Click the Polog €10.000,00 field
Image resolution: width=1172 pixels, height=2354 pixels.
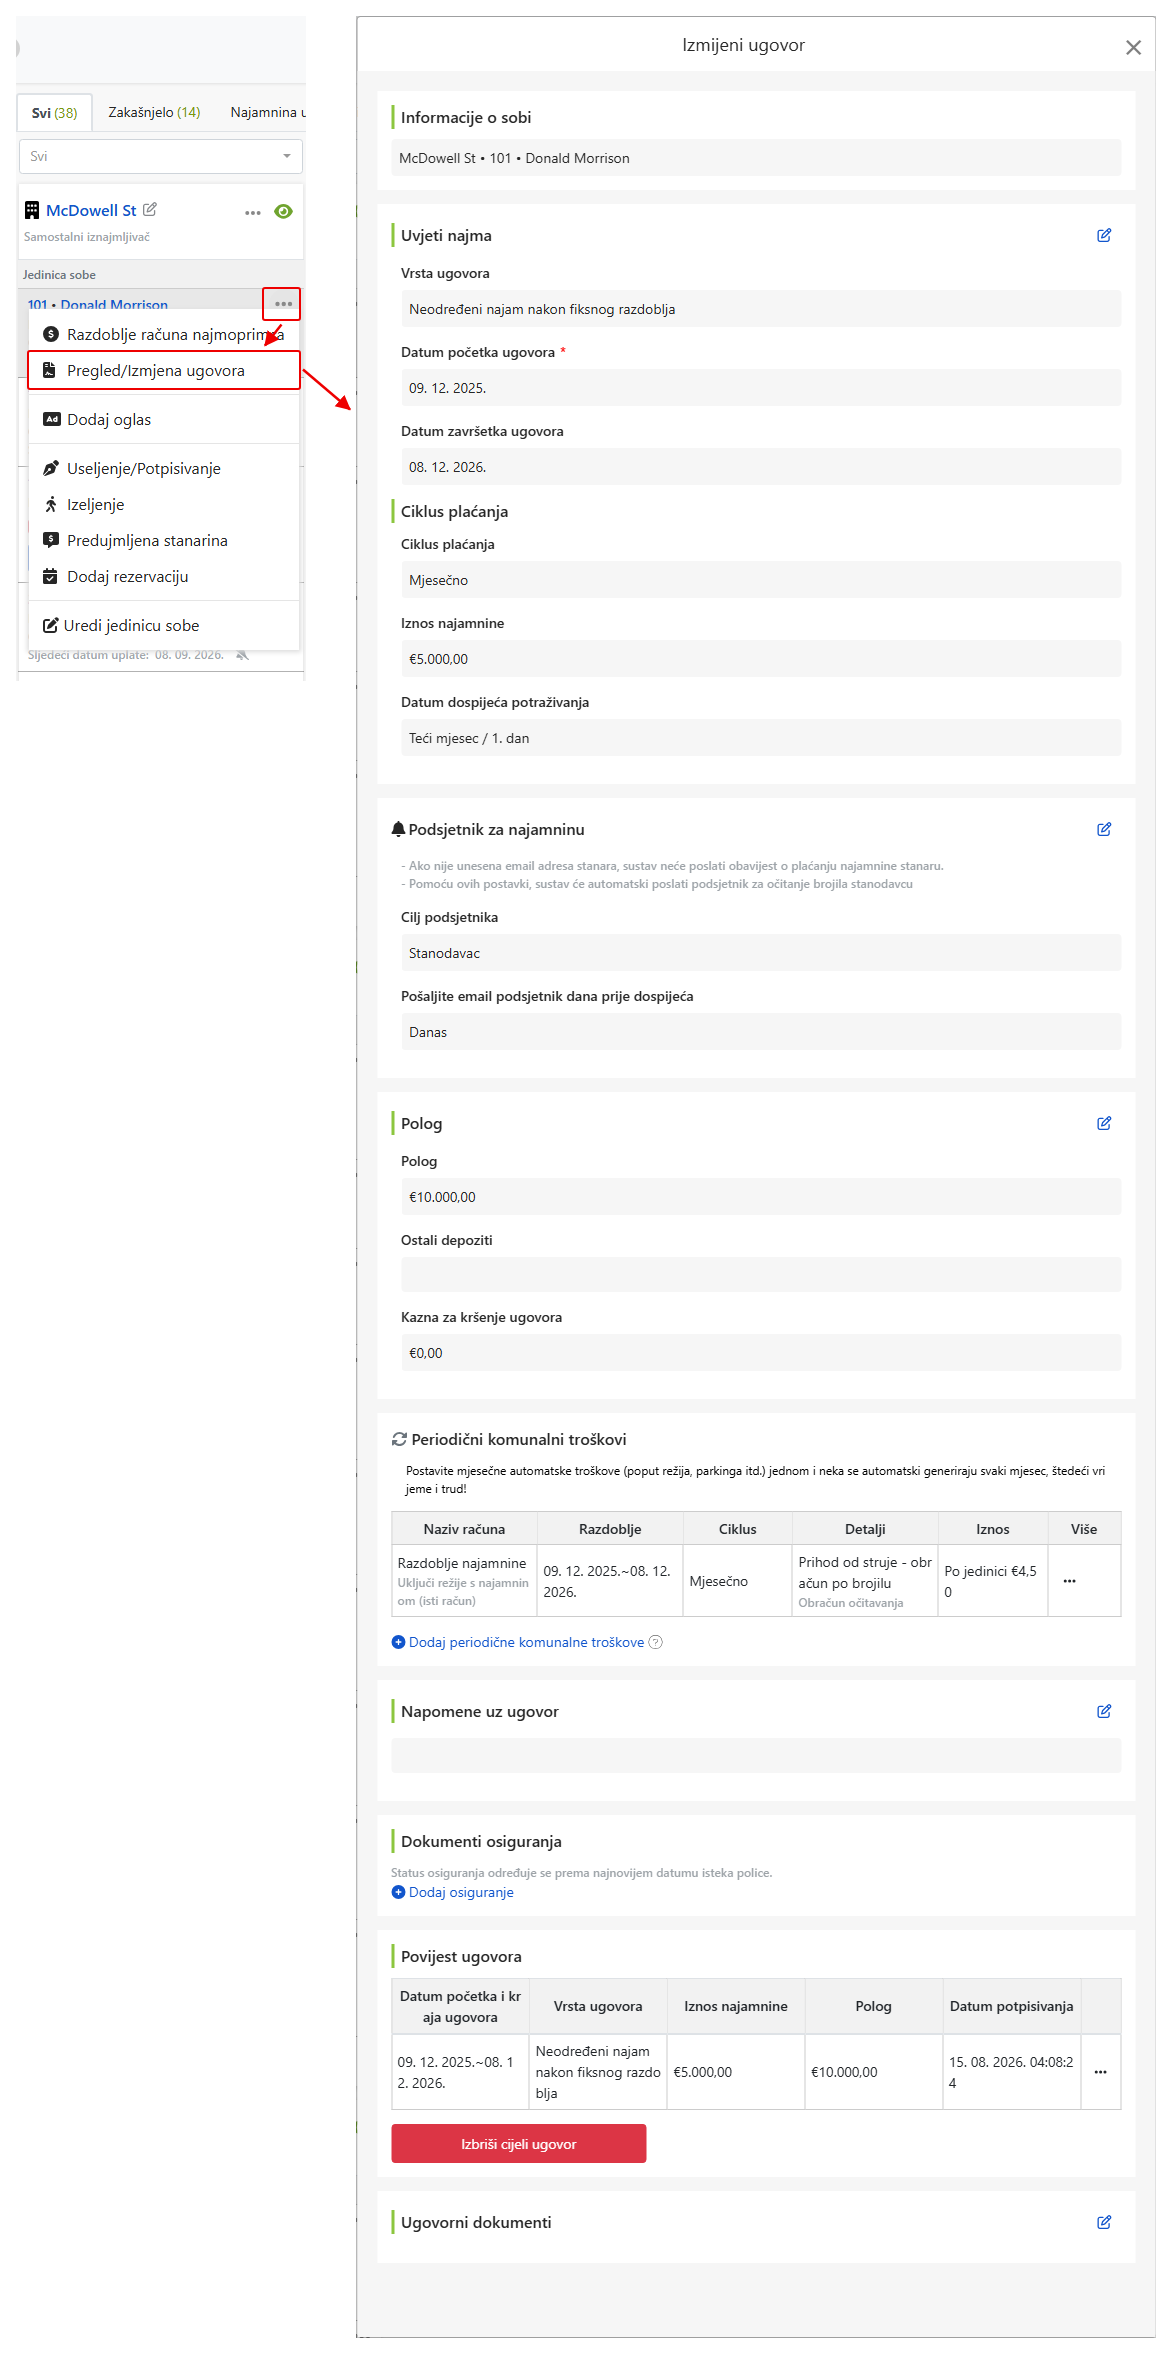[x=761, y=1197]
